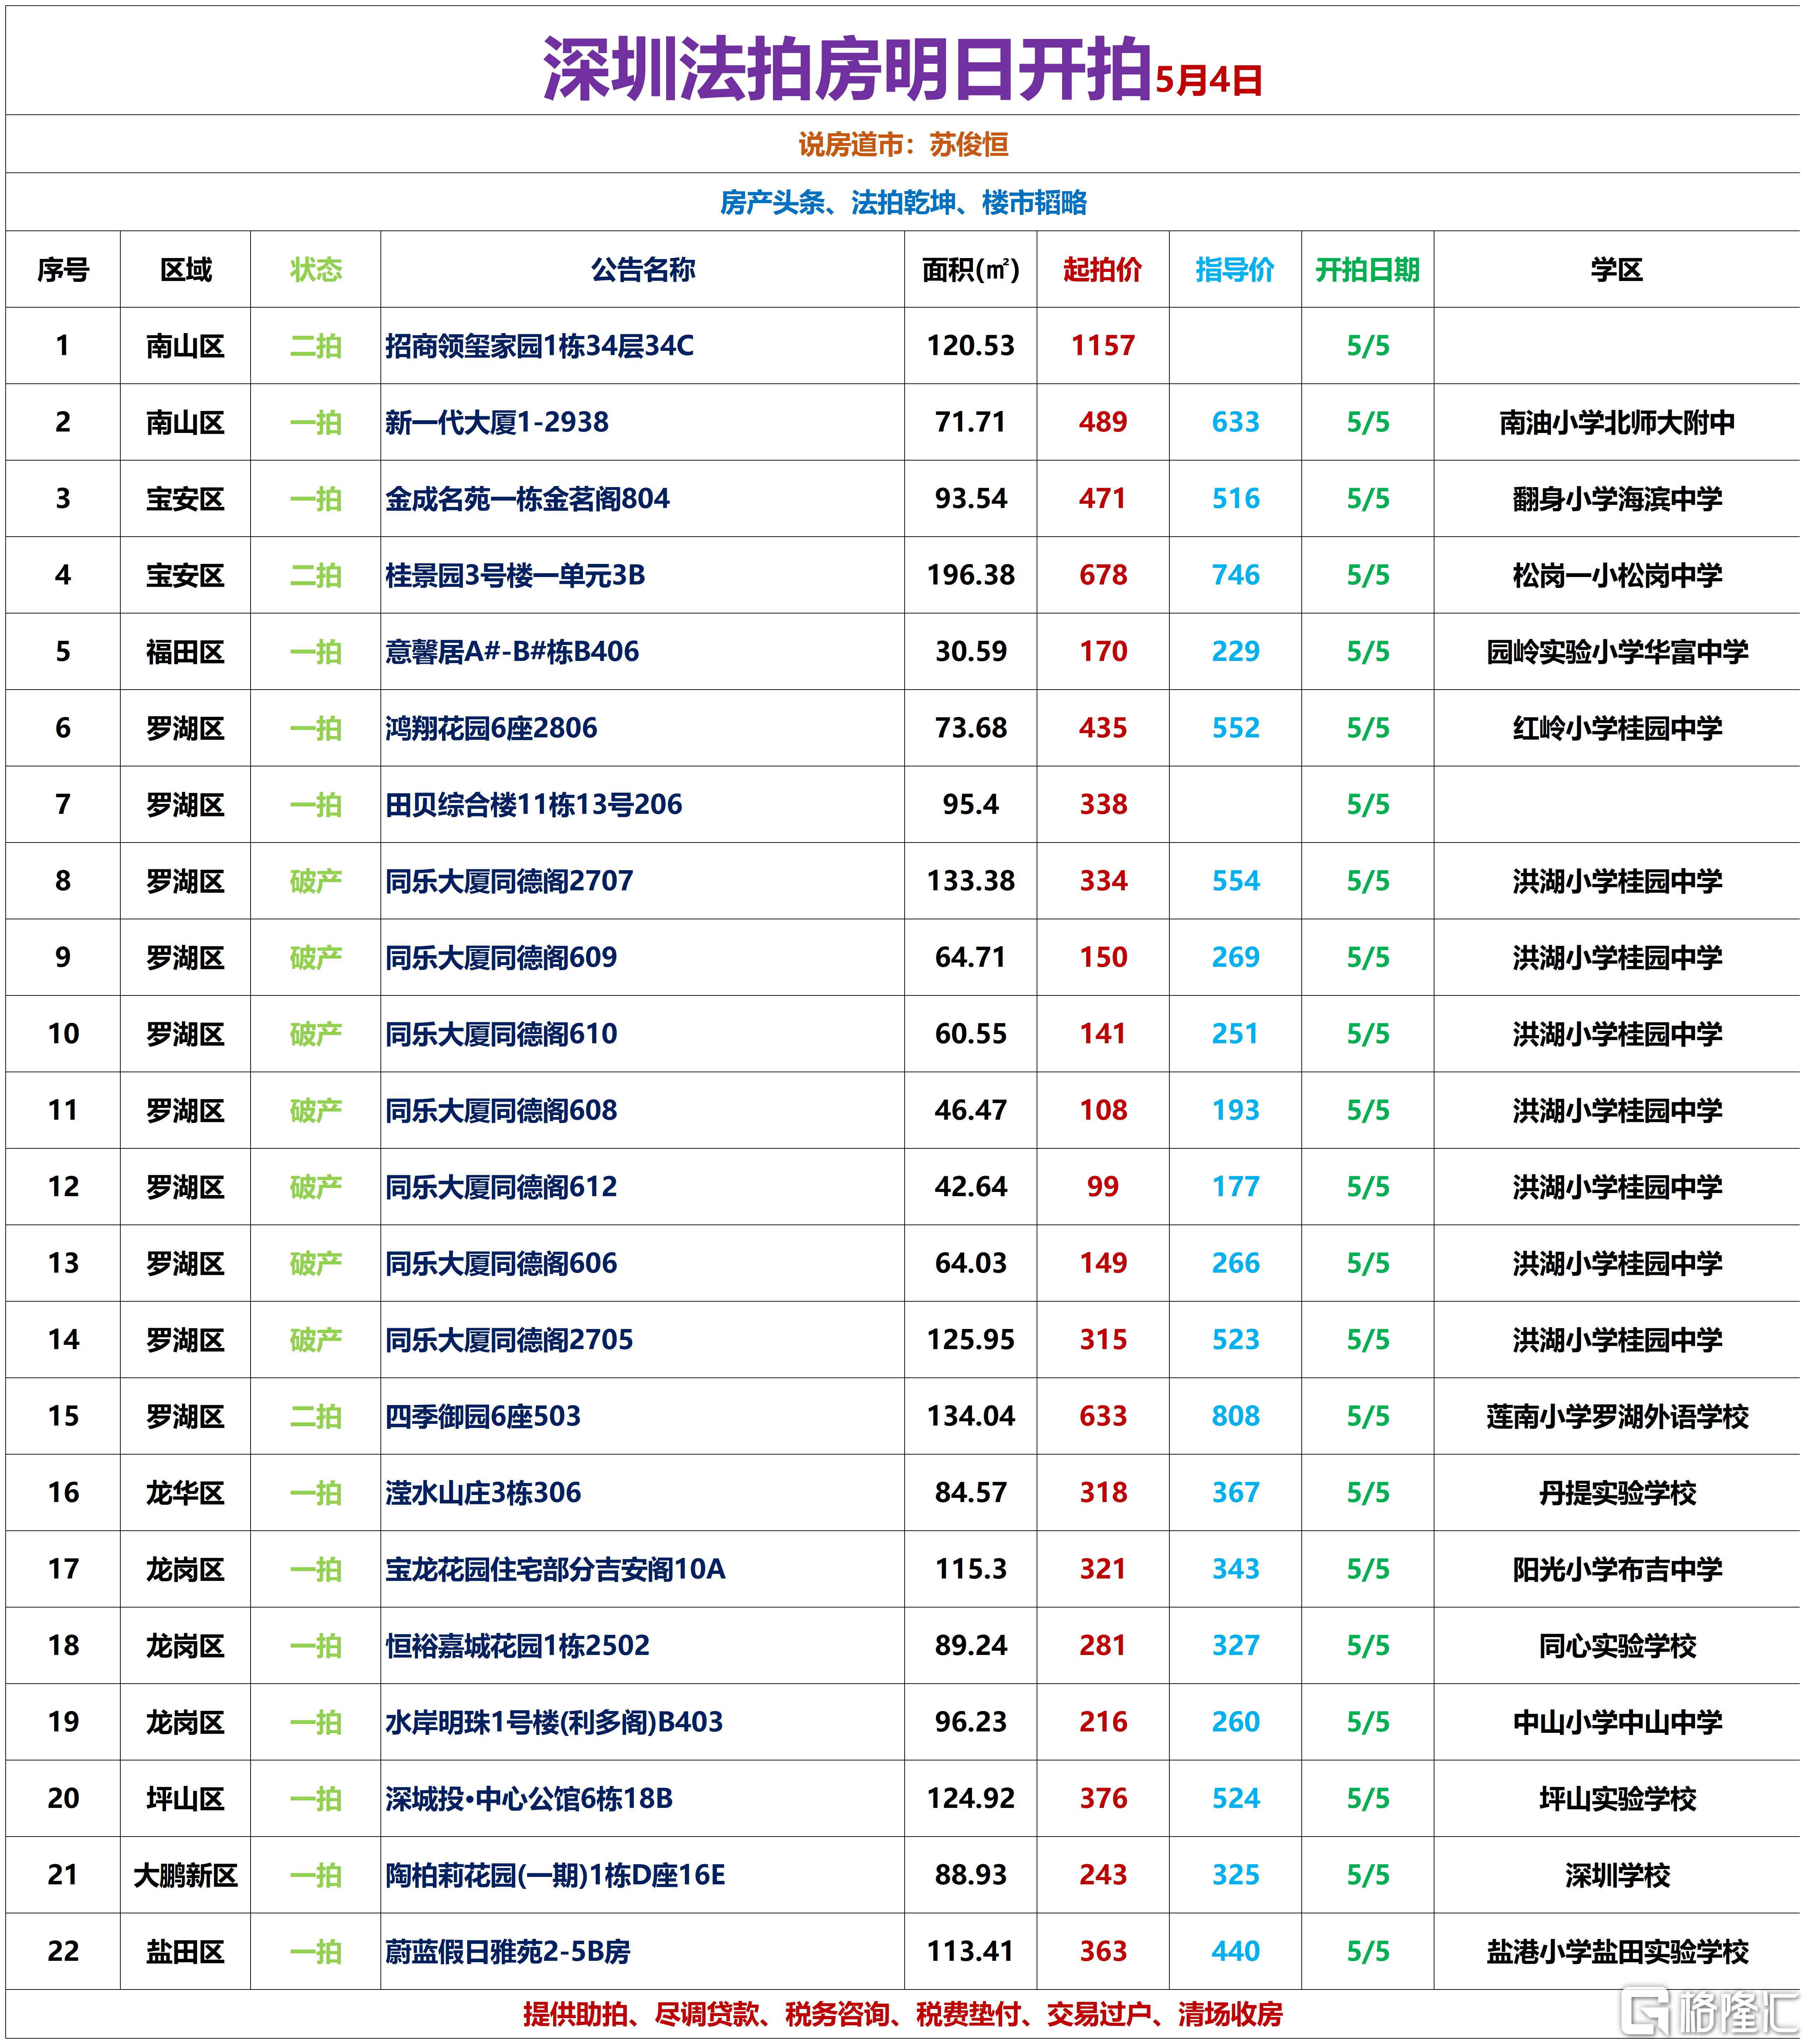Click the school district 红岭小学桂园中学

pyautogui.click(x=1617, y=729)
